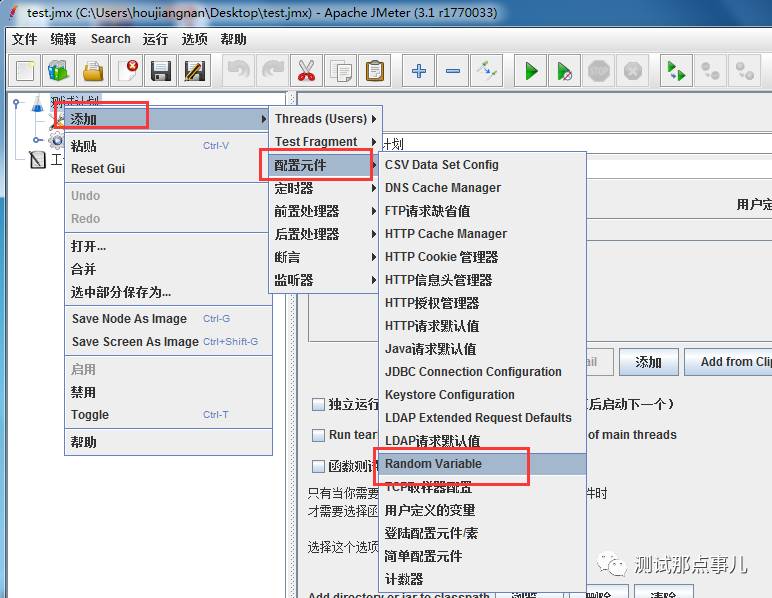Click 打开... in context menu
This screenshot has width=772, height=598.
[168, 246]
